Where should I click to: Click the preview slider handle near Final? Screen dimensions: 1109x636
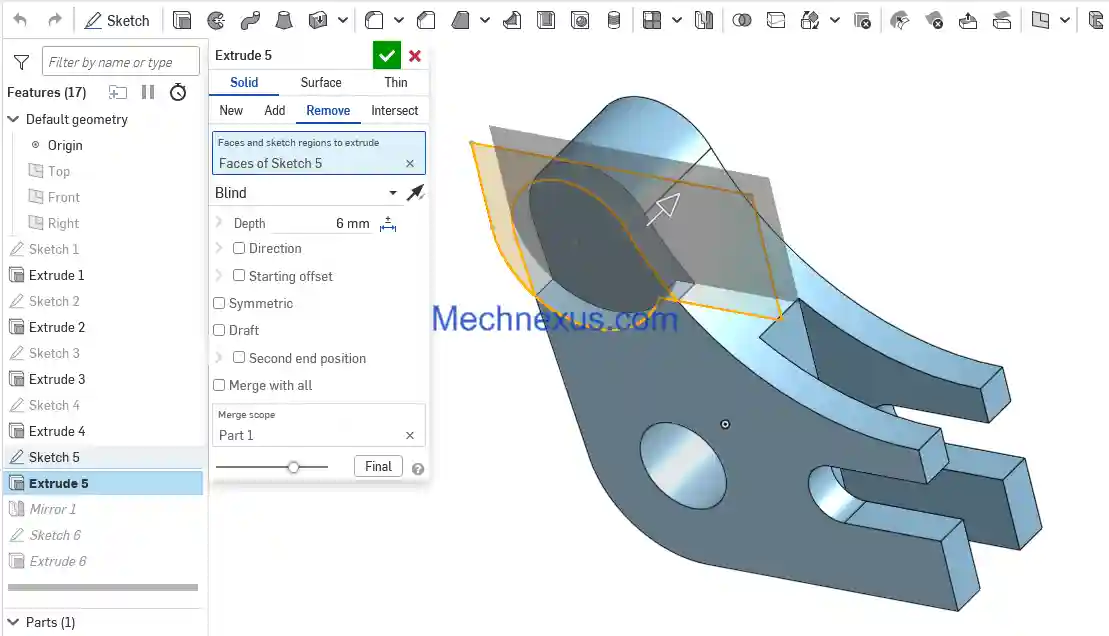pyautogui.click(x=294, y=467)
